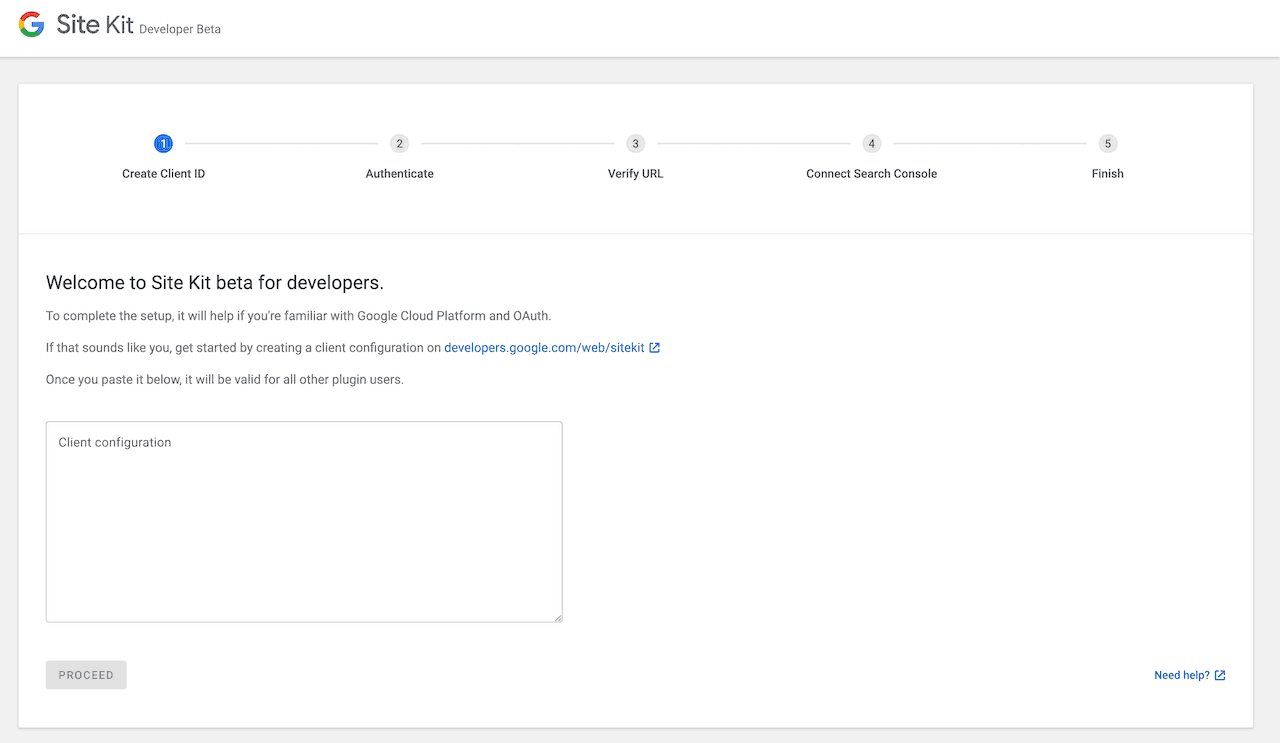Image resolution: width=1280 pixels, height=743 pixels.
Task: Click the Welcome to Site Kit beta heading
Action: (215, 283)
